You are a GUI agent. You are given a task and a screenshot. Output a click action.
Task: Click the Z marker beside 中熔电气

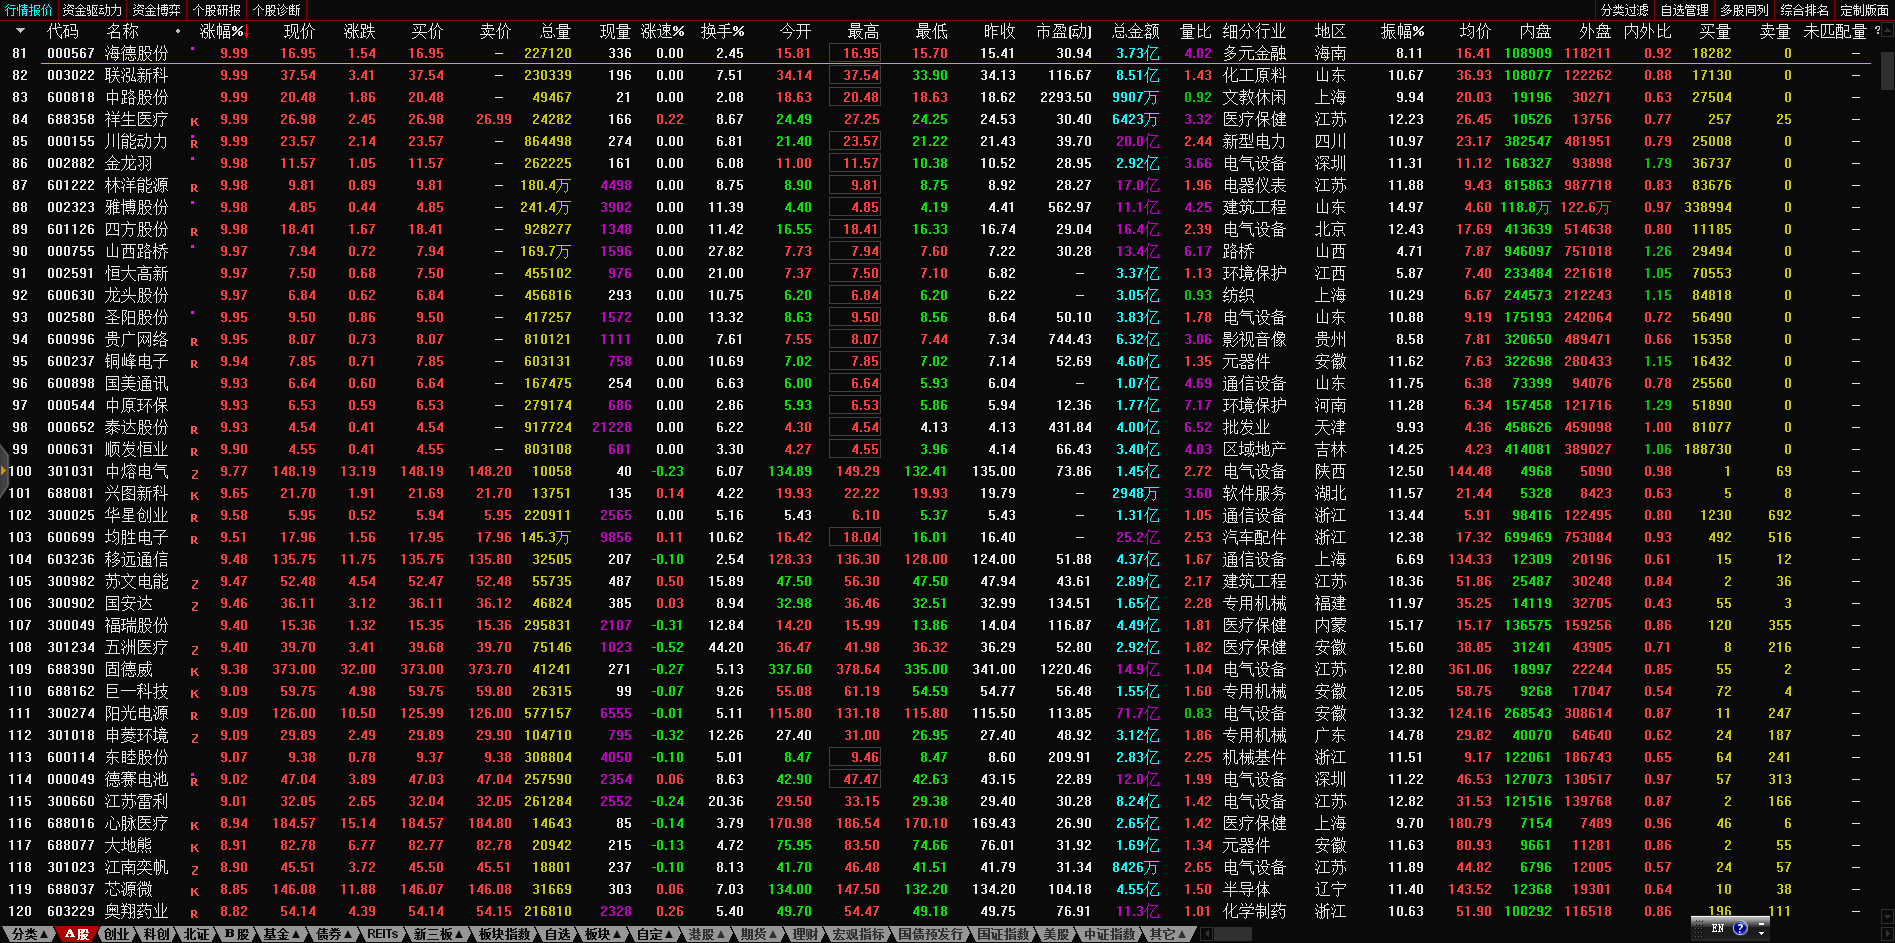(194, 473)
